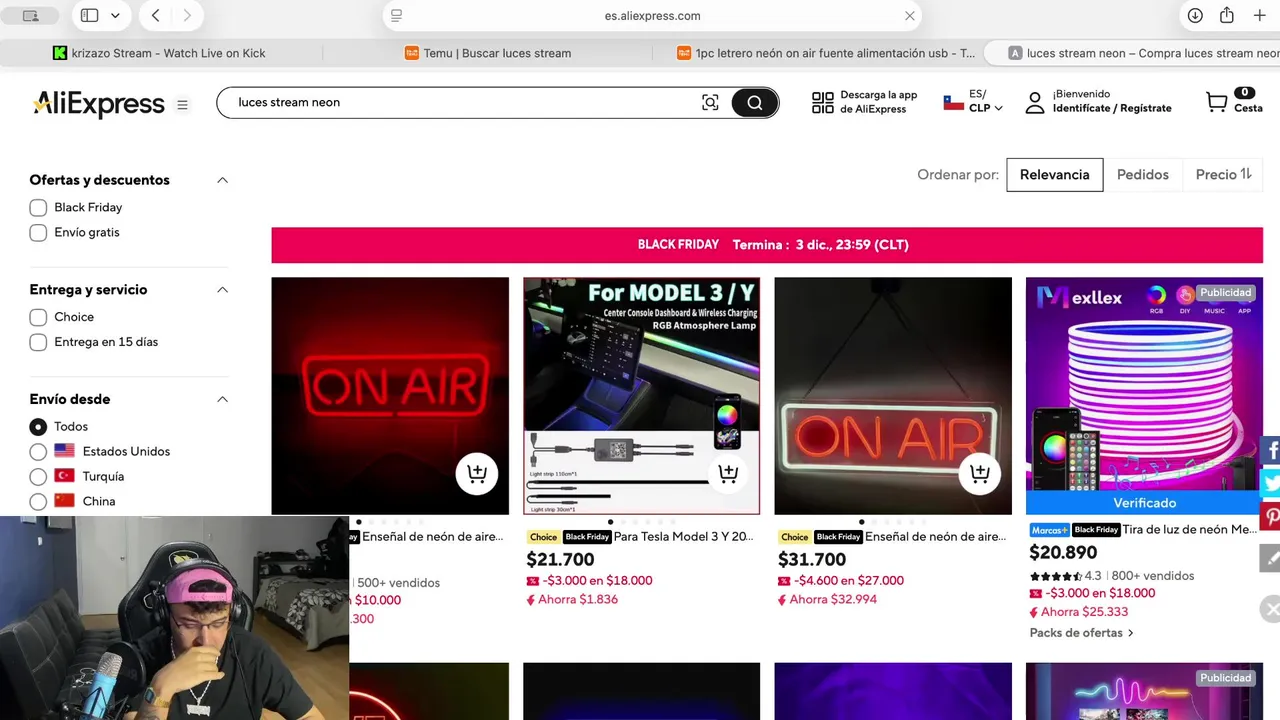The height and width of the screenshot is (720, 1280).
Task: Click the edit pencil side icon
Action: pyautogui.click(x=1270, y=558)
